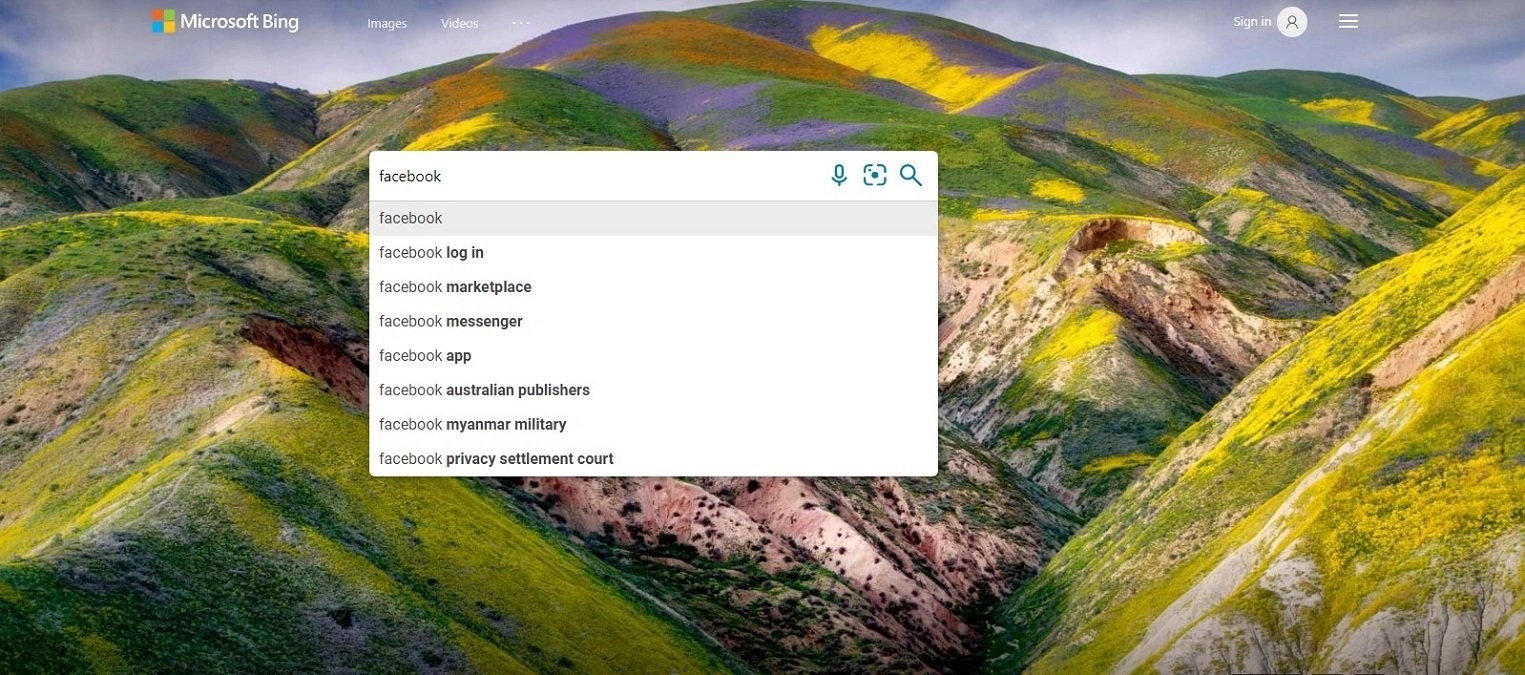Choose 'facebook myanmar military' suggestion

tap(654, 424)
